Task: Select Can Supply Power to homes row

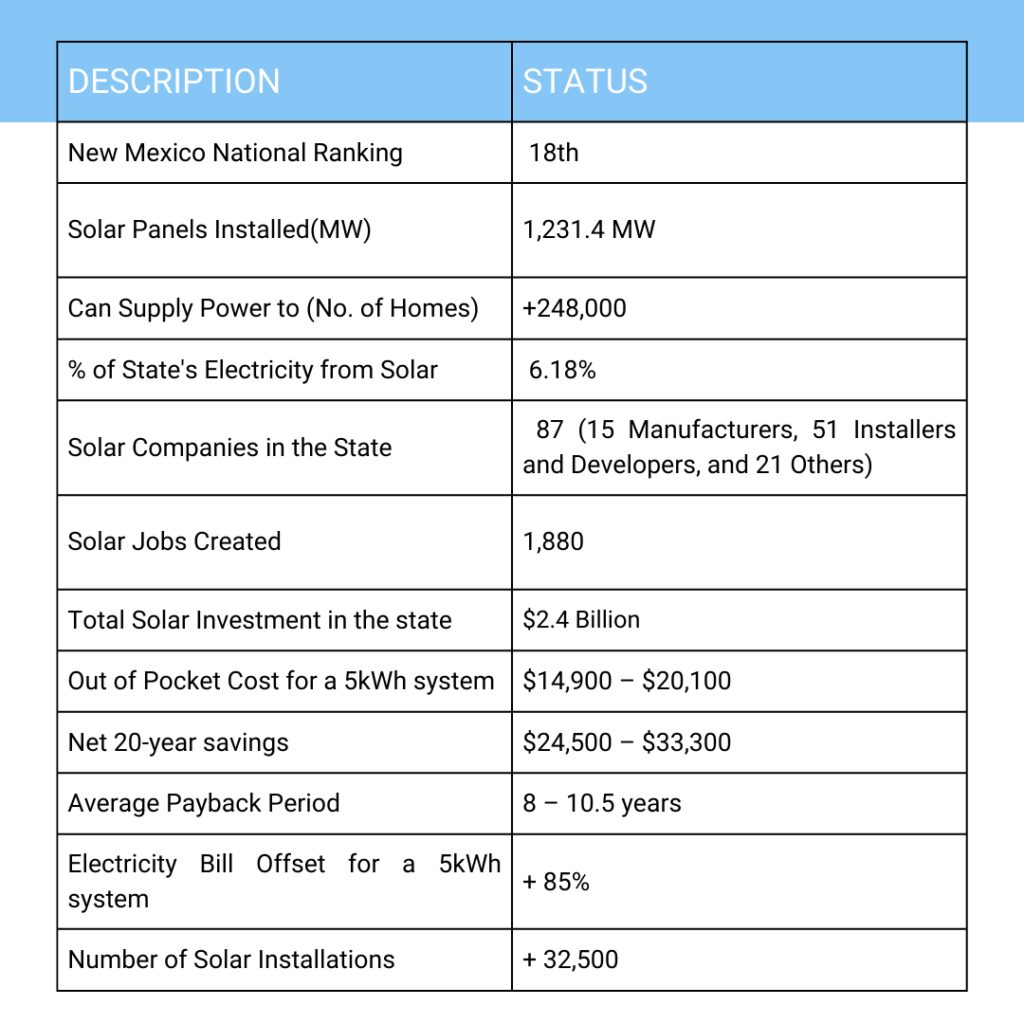Action: click(273, 308)
